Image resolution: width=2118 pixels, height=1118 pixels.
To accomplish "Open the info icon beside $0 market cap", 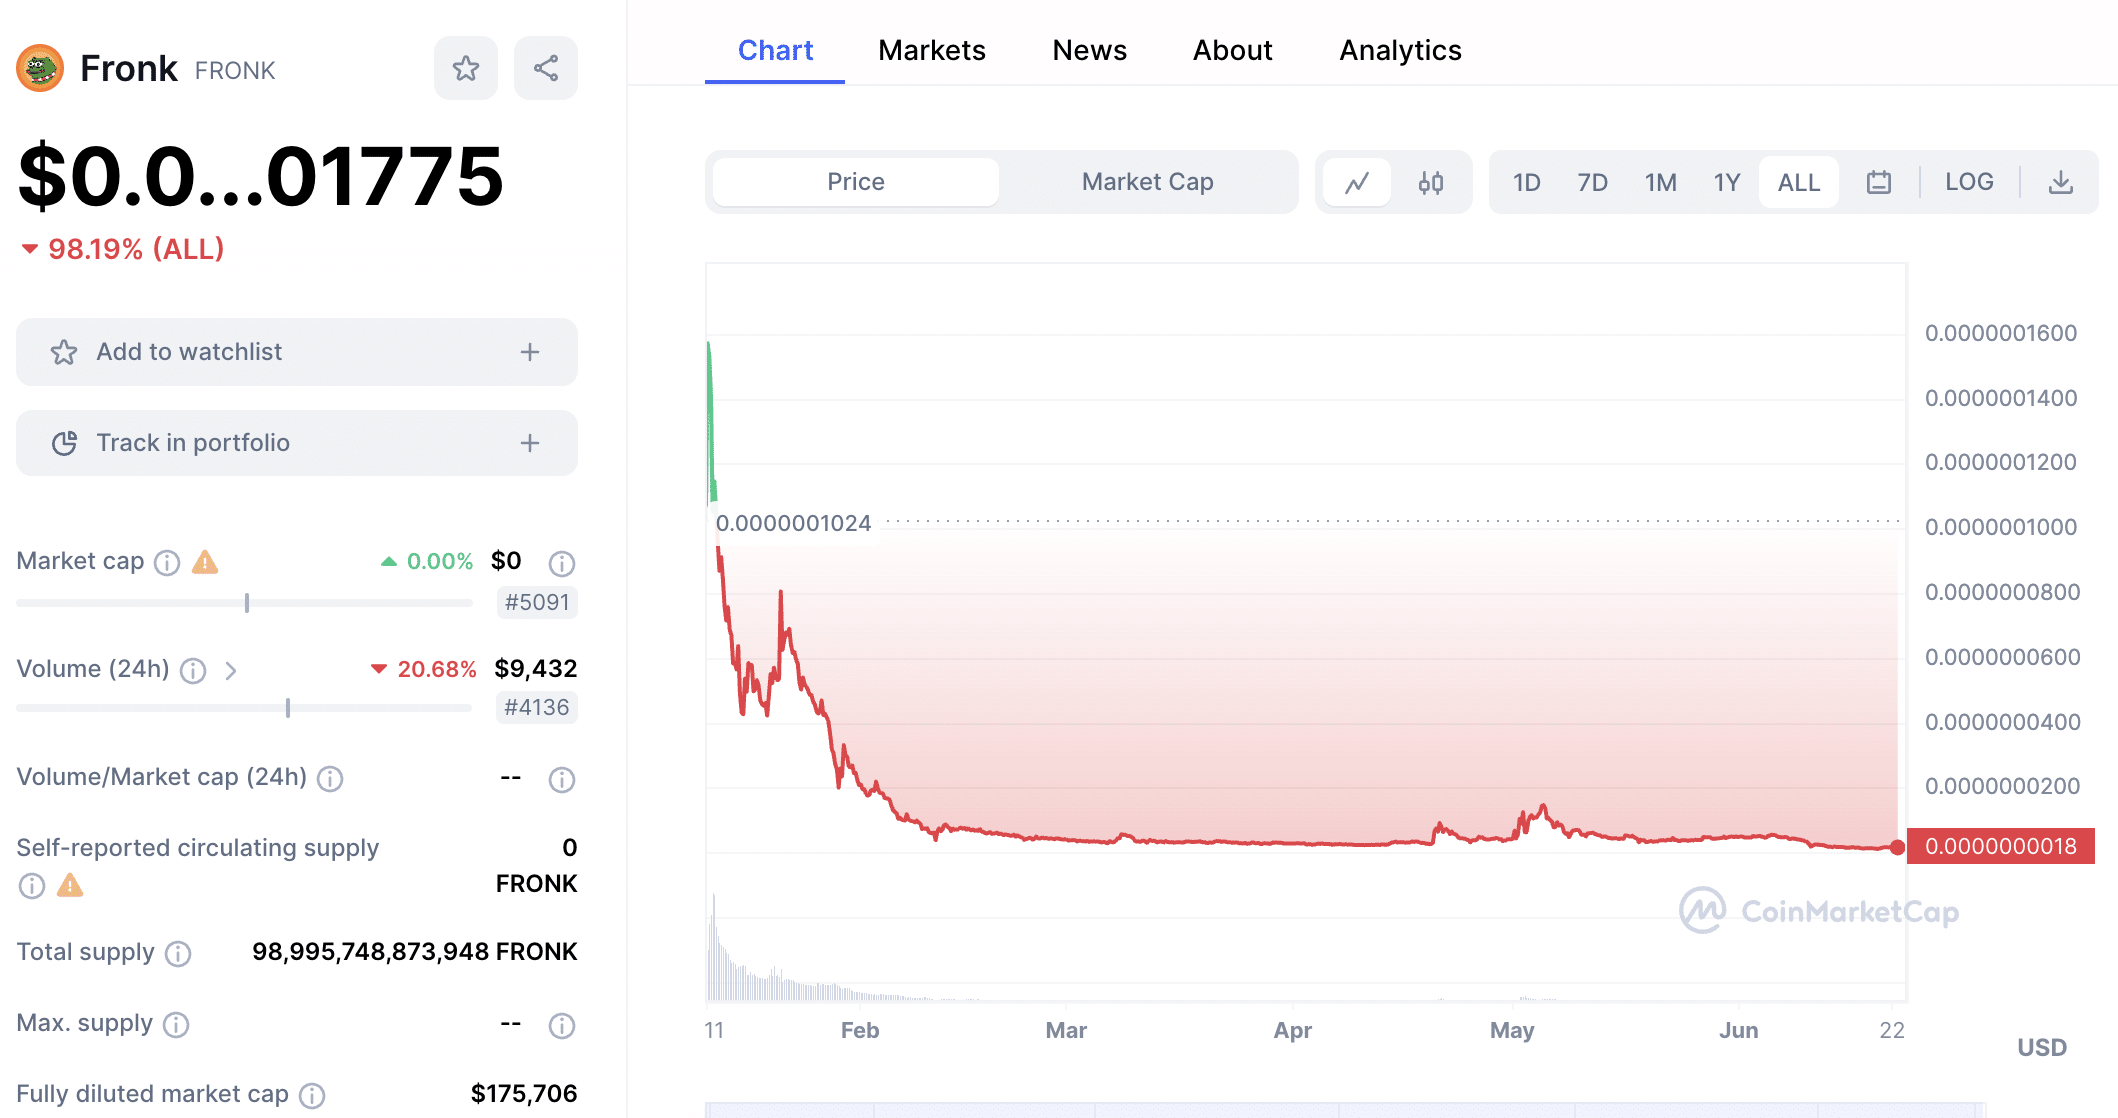I will click(562, 563).
